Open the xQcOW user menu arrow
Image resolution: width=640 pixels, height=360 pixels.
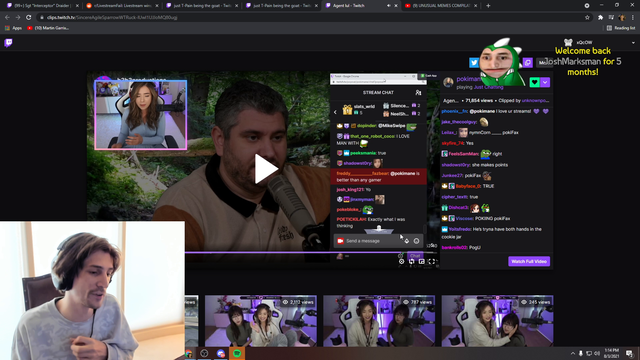coord(633,42)
